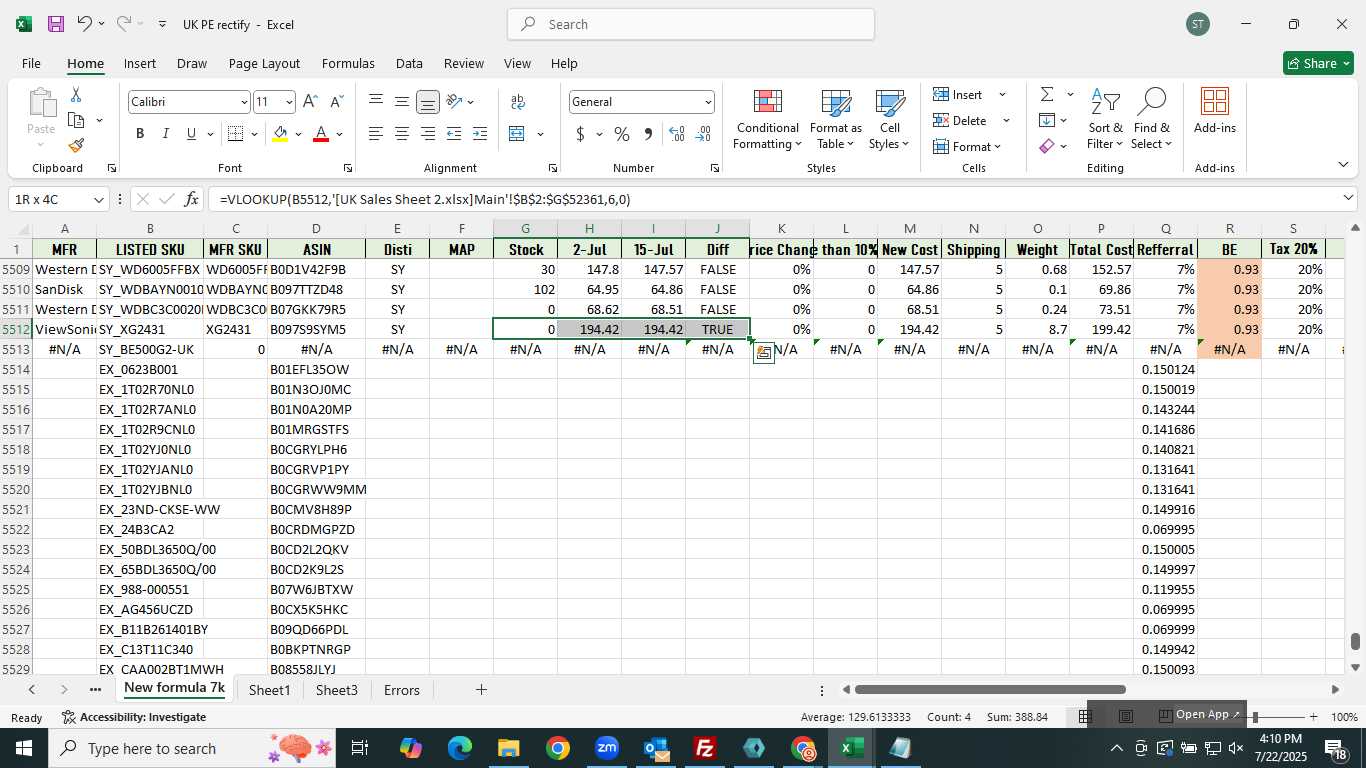Open the General number format dropdown
Screen dimensions: 1366x768
coord(708,102)
